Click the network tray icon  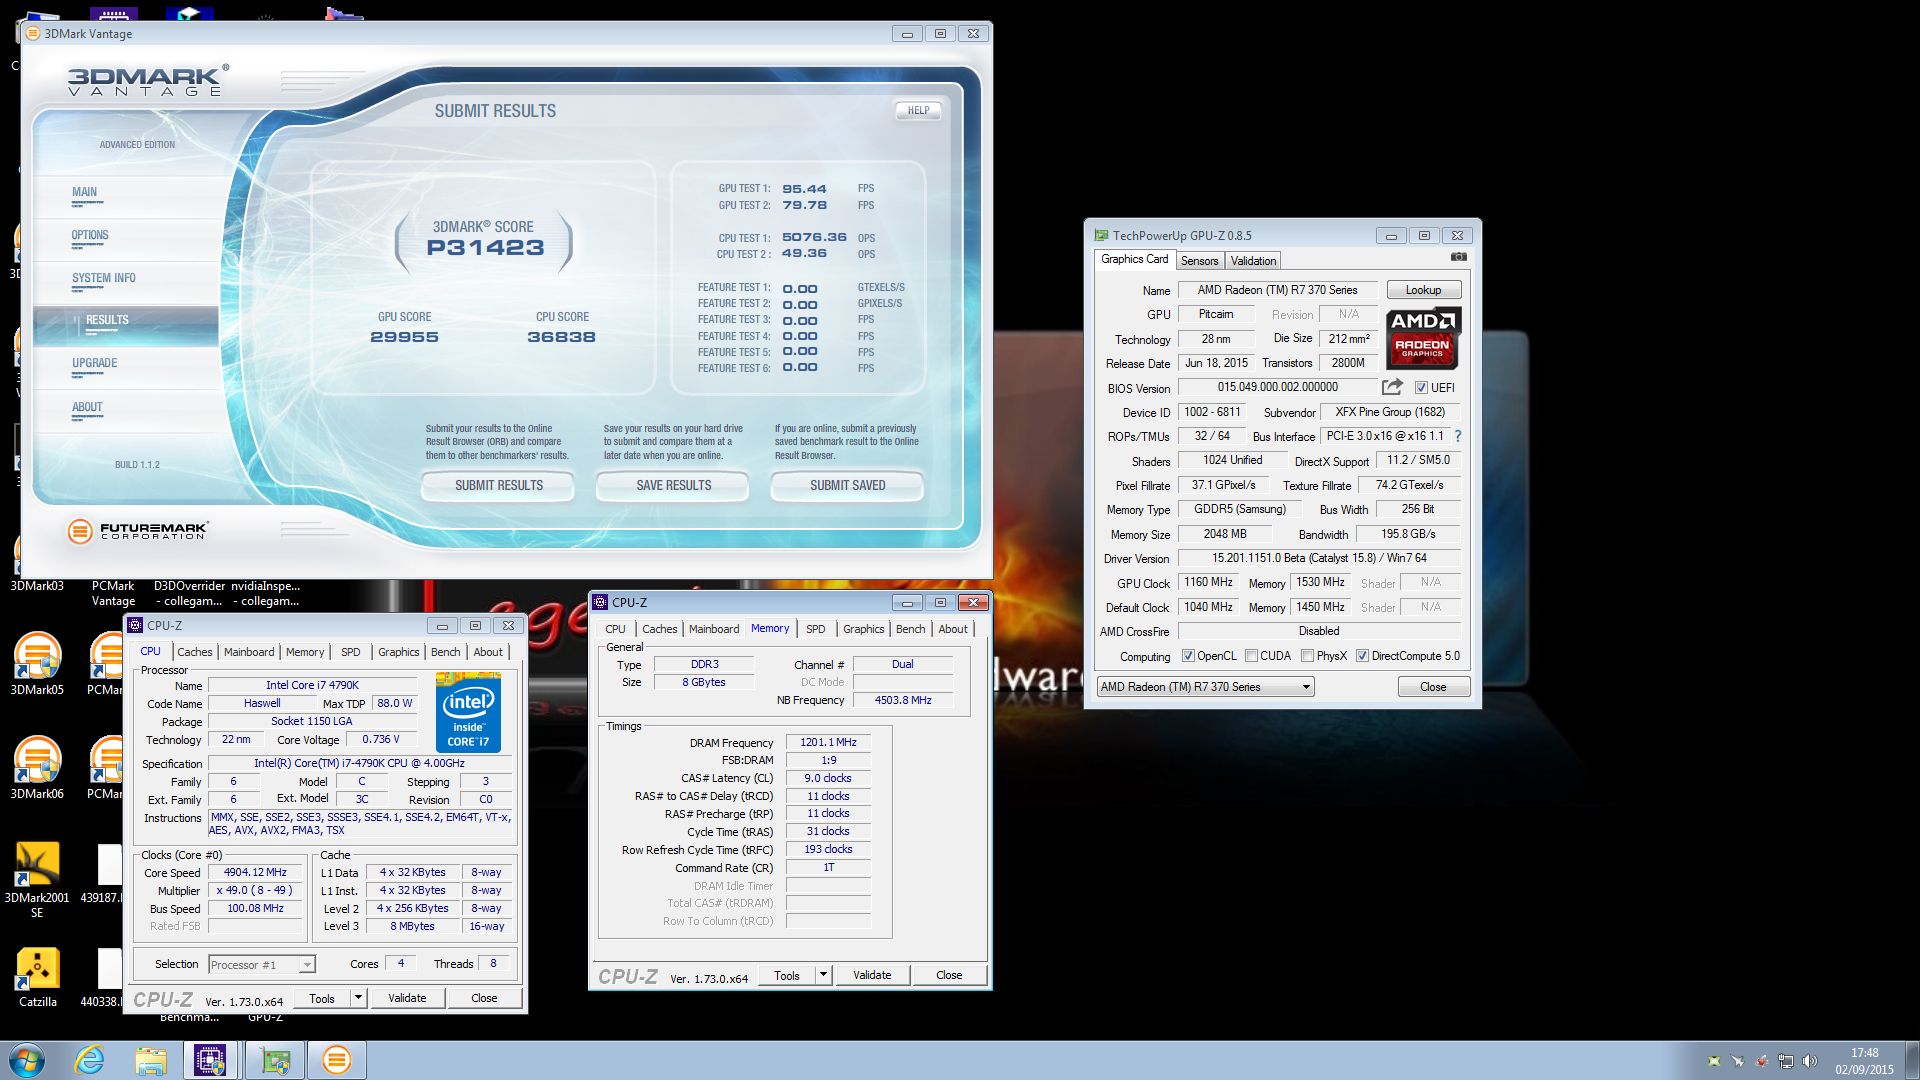coord(1785,1061)
